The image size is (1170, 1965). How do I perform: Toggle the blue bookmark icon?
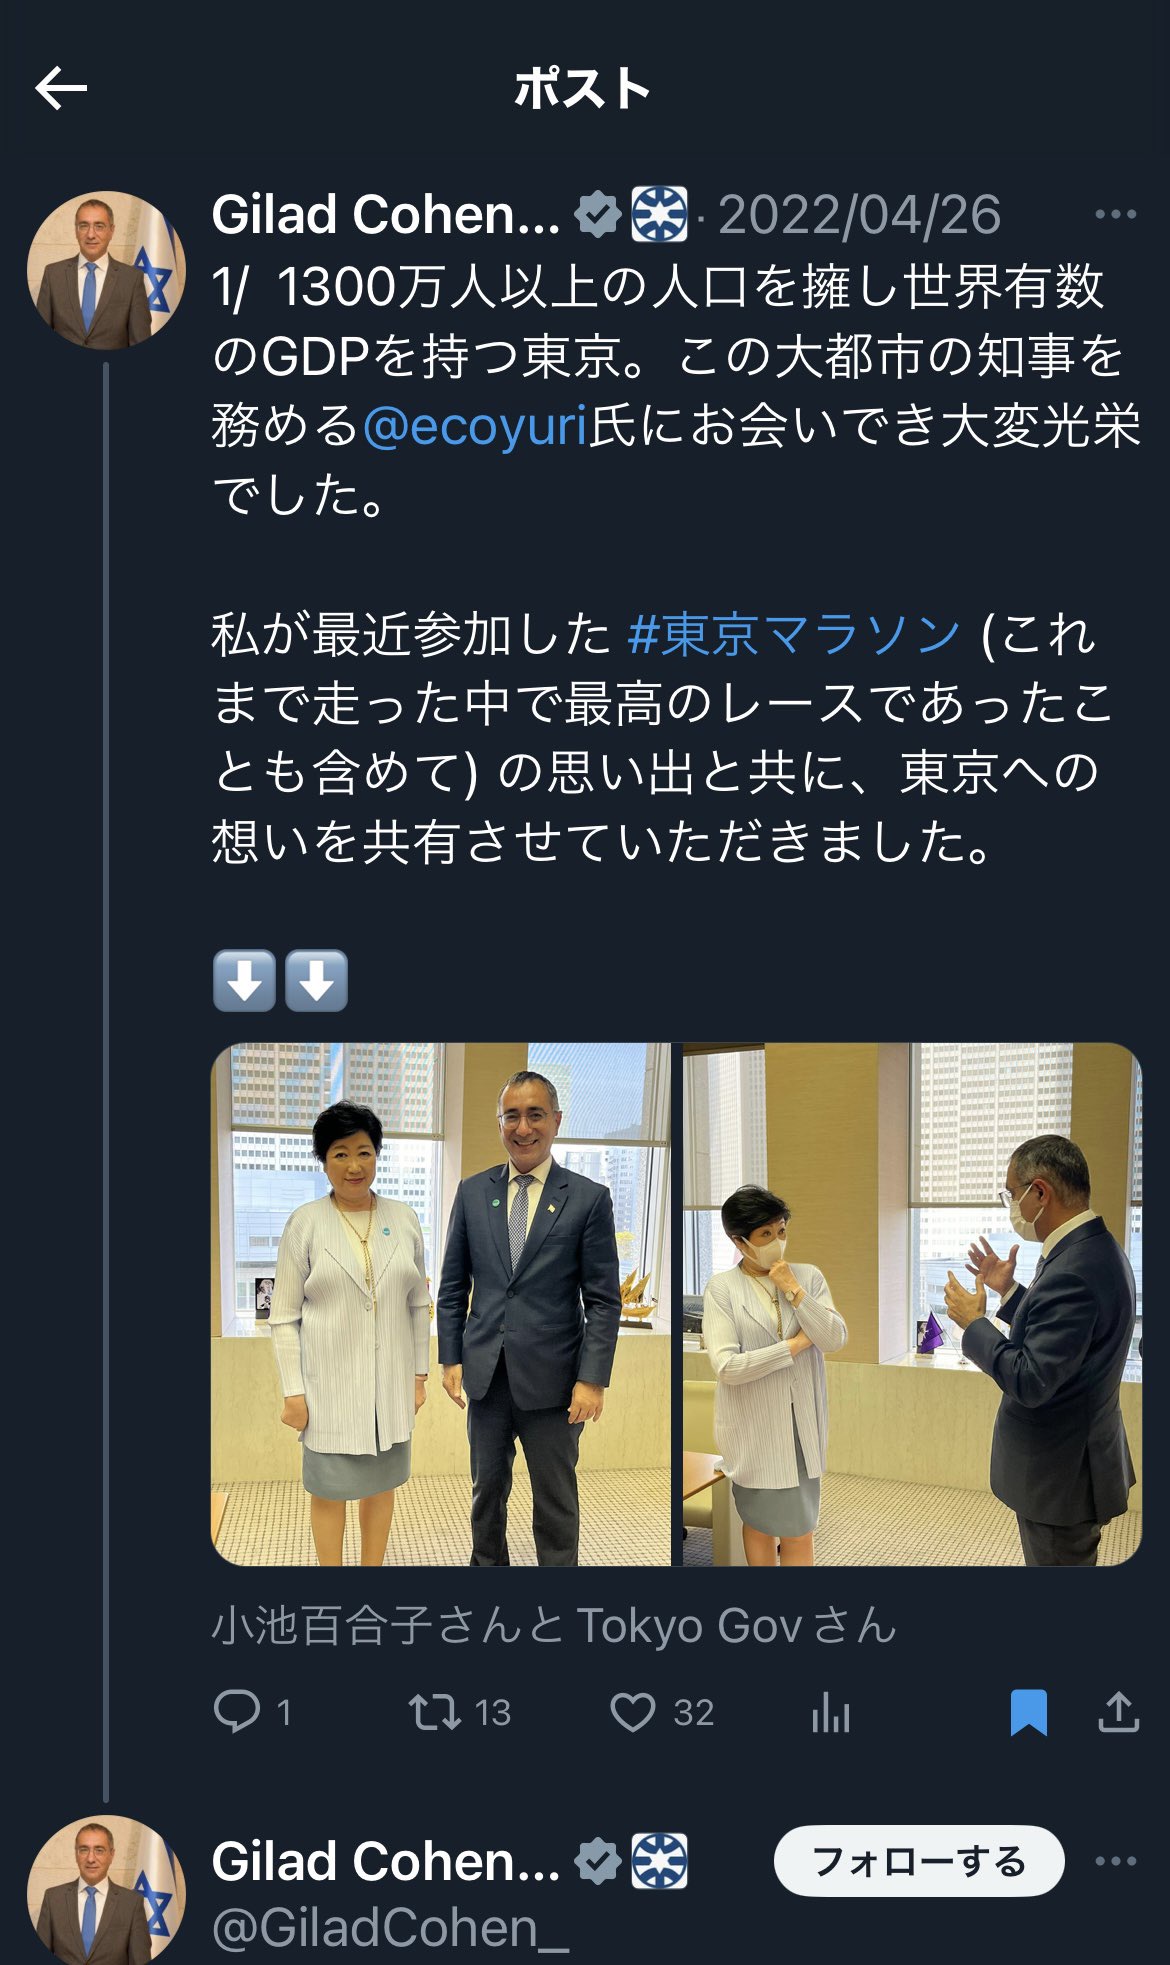[1028, 1712]
